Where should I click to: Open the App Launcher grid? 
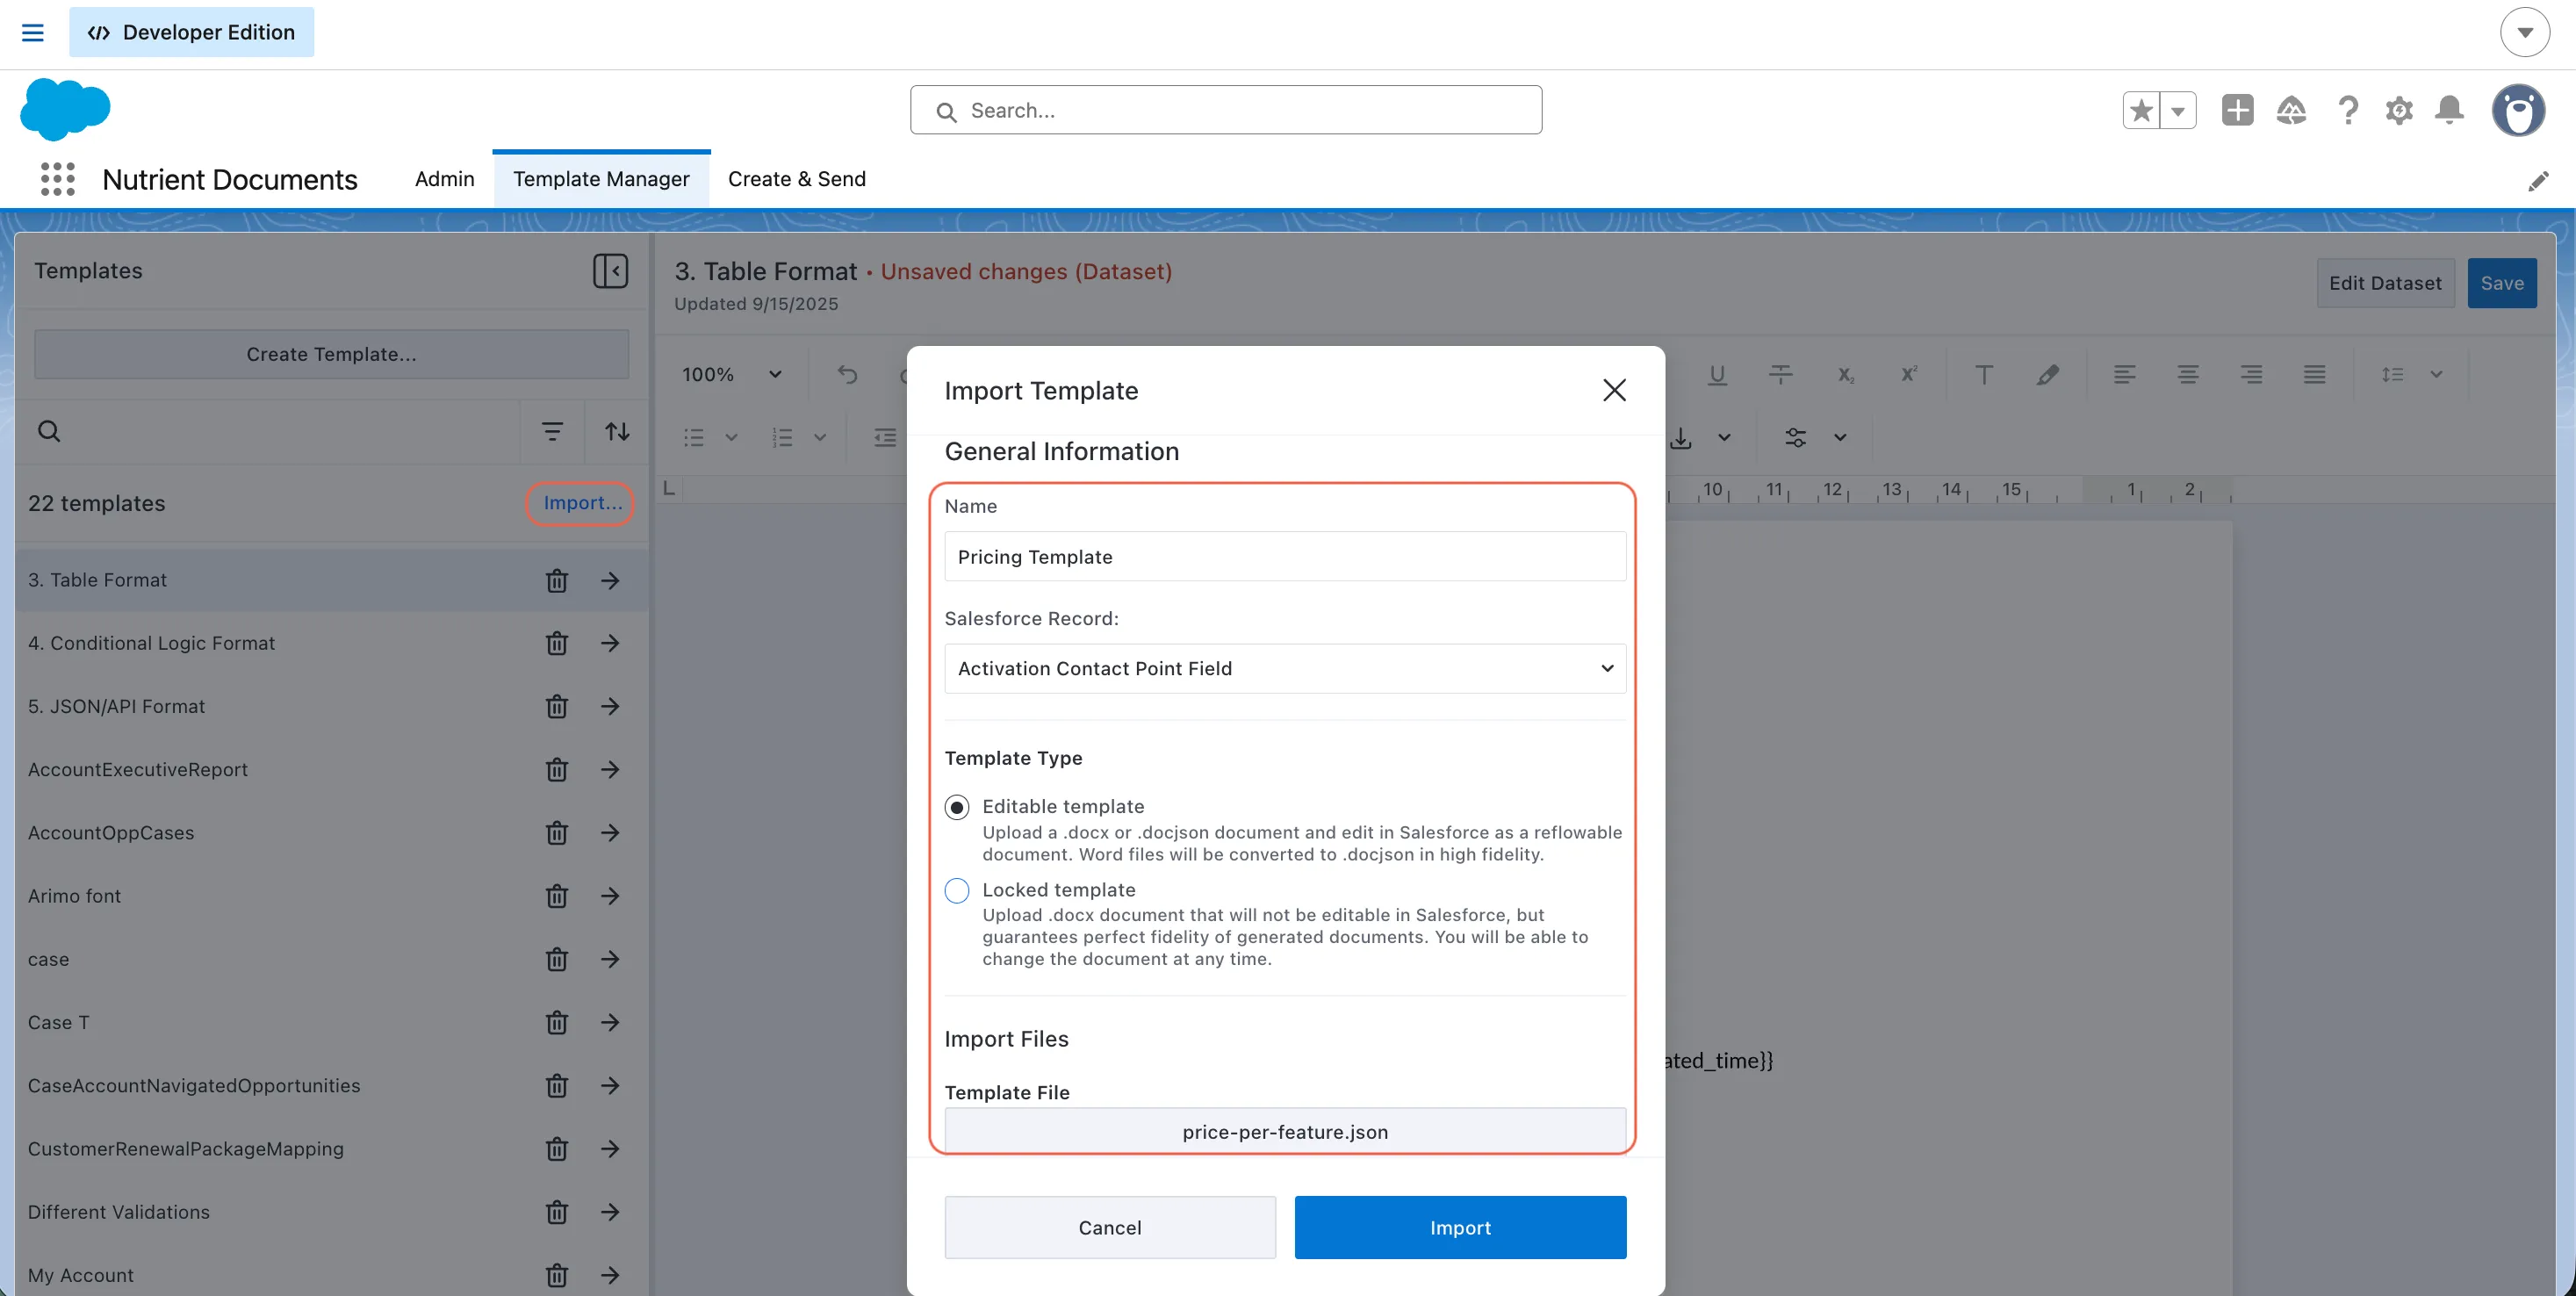point(58,179)
